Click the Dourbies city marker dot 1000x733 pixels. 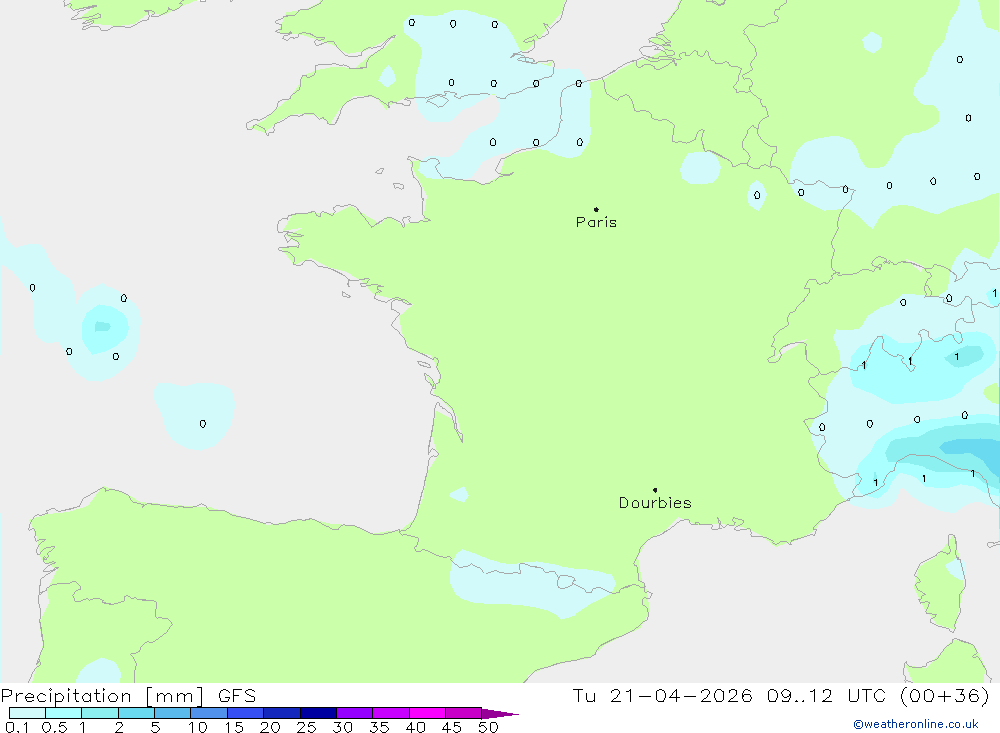[x=655, y=490]
